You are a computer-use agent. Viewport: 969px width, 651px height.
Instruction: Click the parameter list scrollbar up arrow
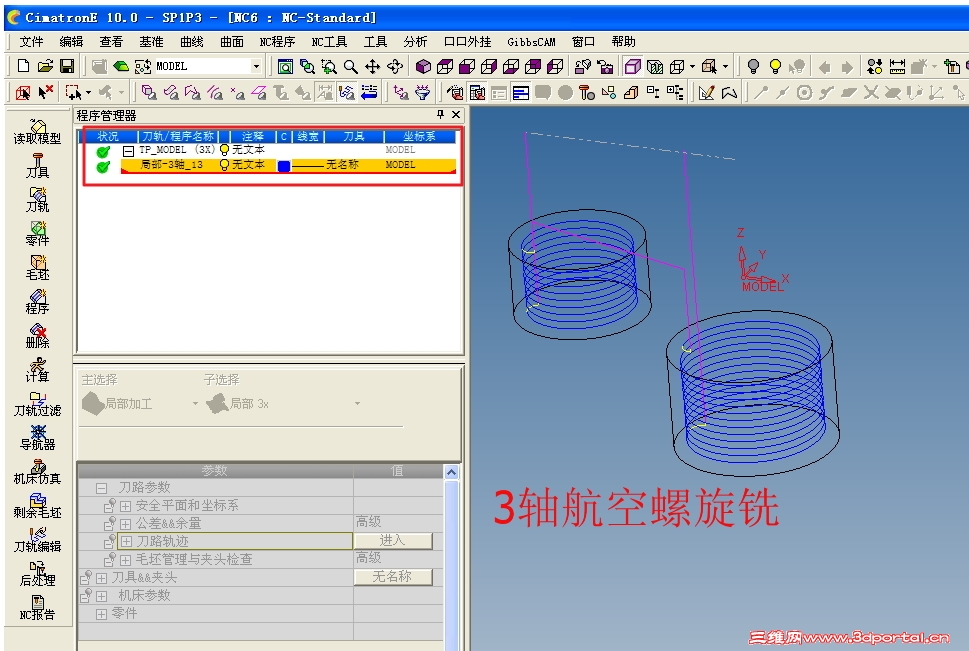click(452, 472)
